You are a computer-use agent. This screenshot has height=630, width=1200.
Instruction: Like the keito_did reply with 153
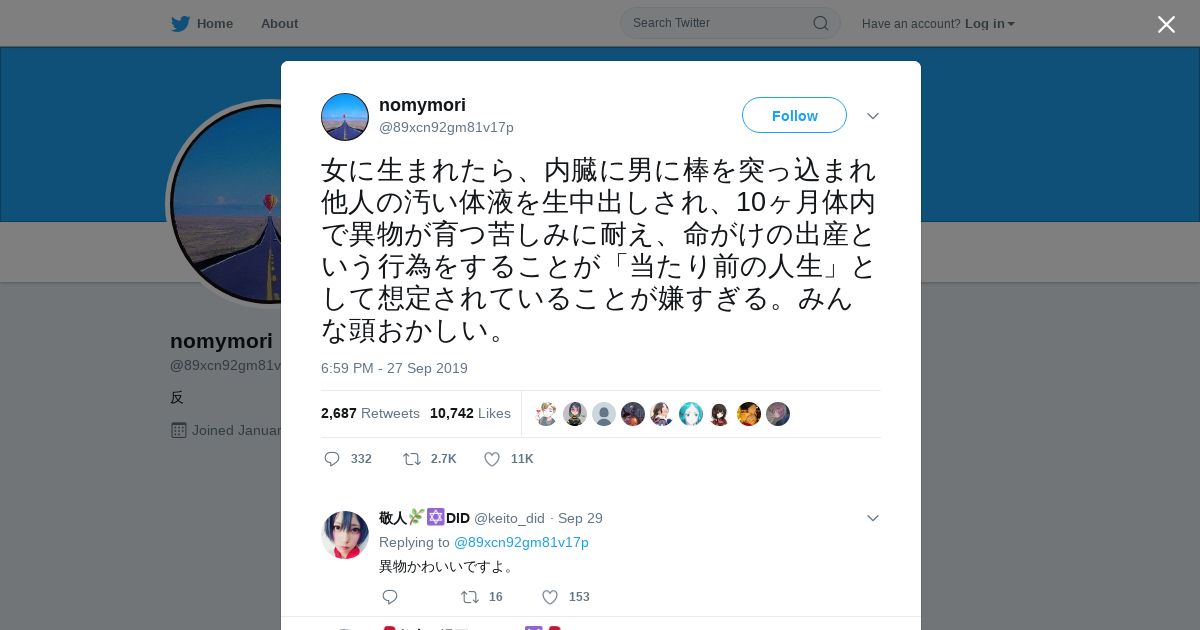550,597
